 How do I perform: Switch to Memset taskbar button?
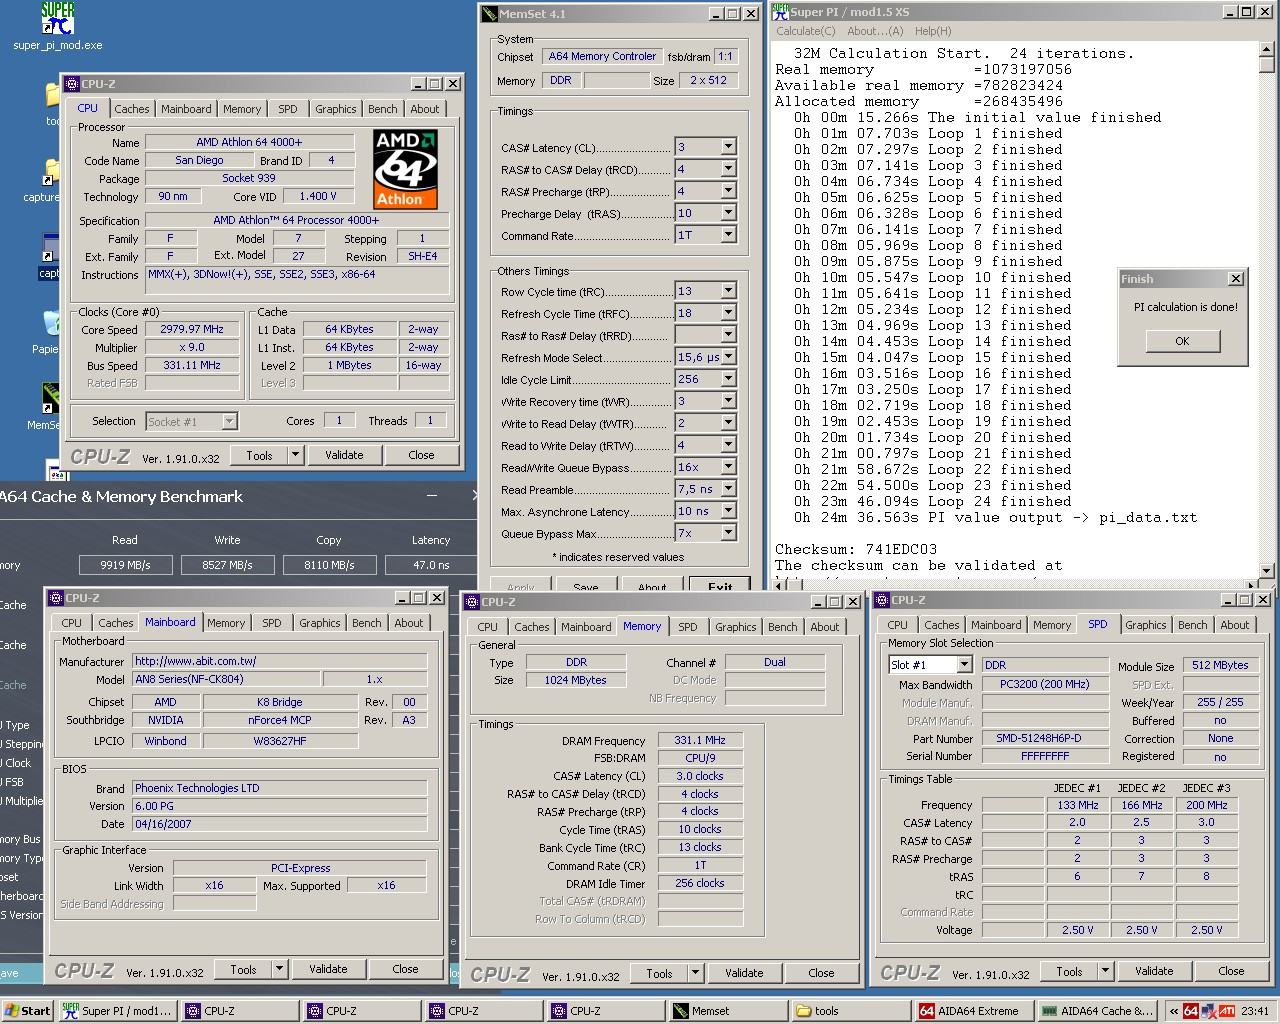(728, 1011)
